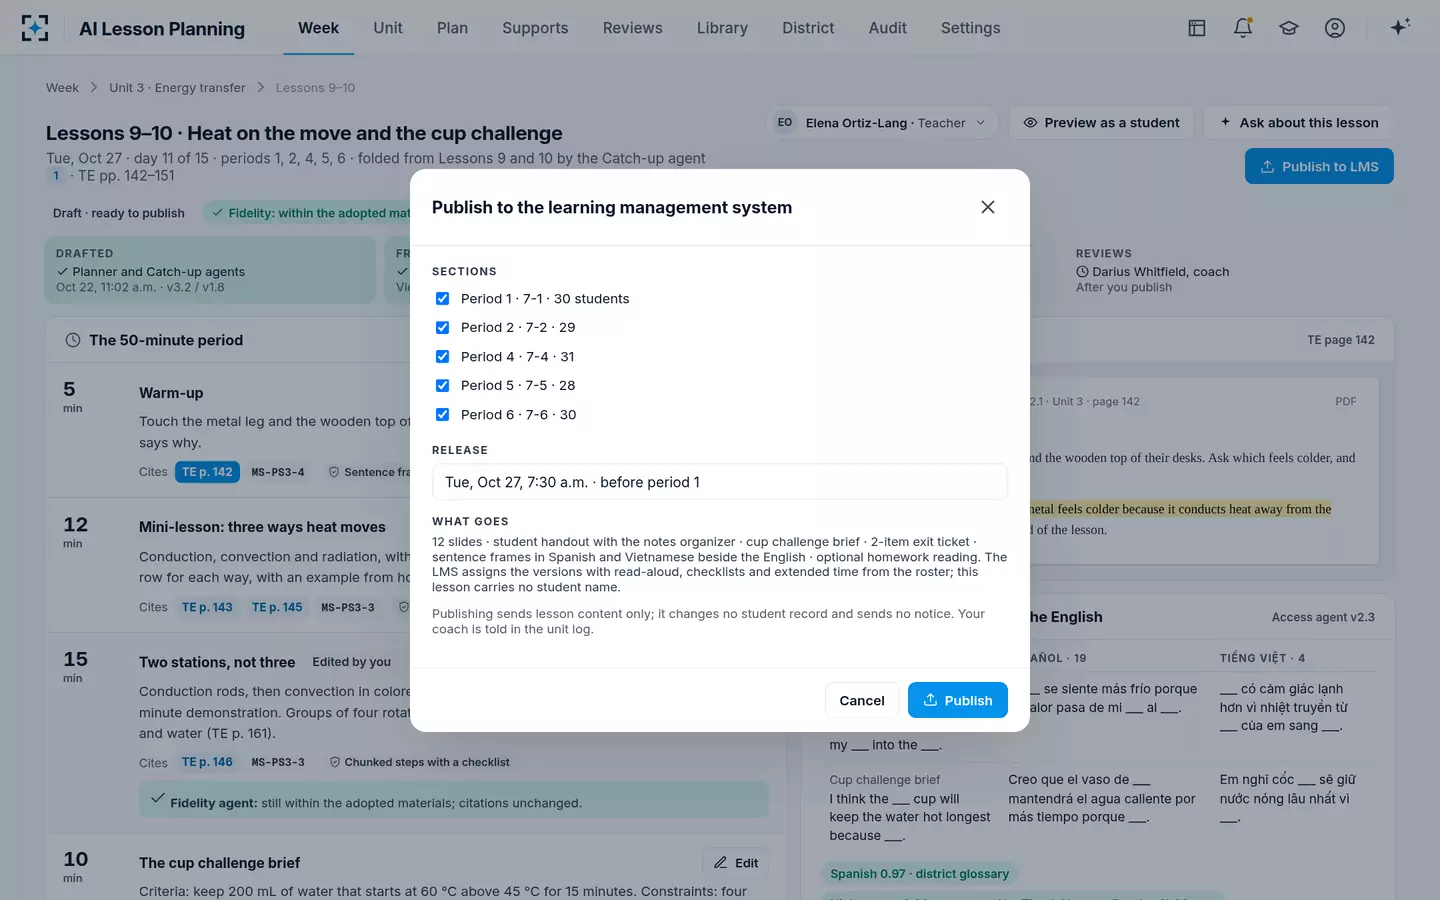This screenshot has width=1440, height=900.
Task: Uncheck Period 2 · 7-2 section
Action: tap(442, 328)
